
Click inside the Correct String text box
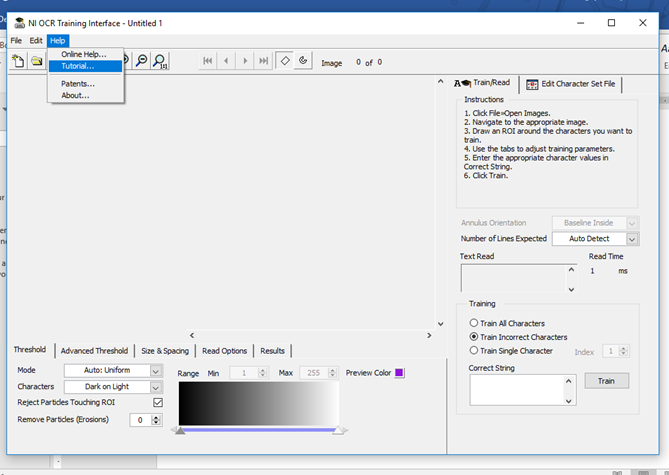tap(517, 390)
